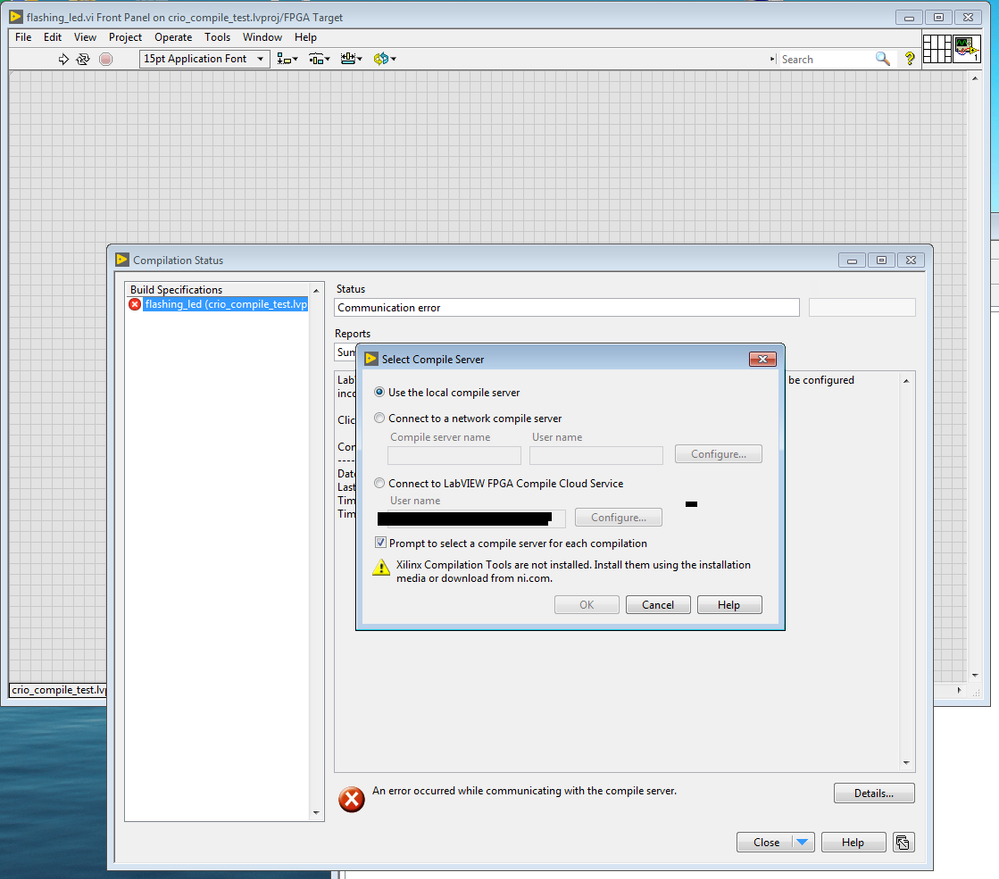Click front panel horizontal scroll right arrow
999x879 pixels.
pos(959,690)
